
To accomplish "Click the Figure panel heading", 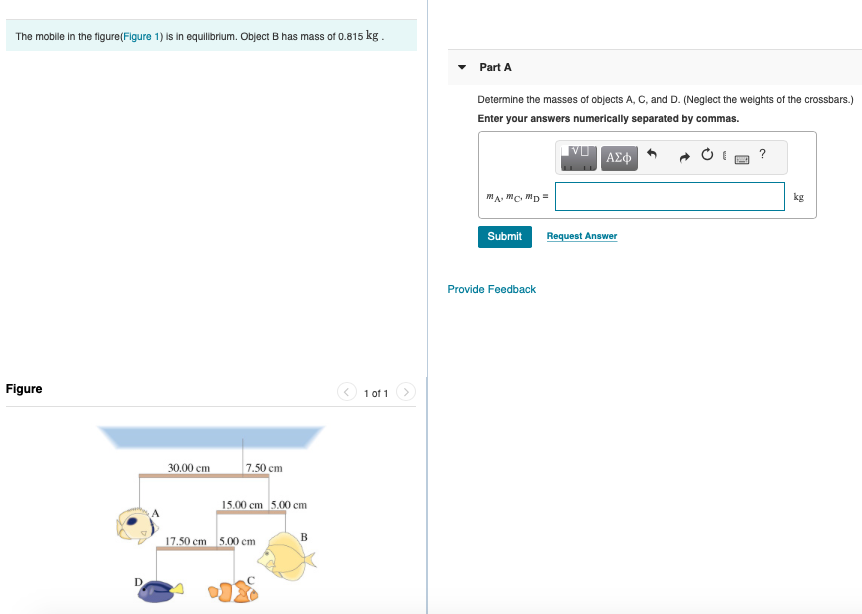I will coord(24,389).
